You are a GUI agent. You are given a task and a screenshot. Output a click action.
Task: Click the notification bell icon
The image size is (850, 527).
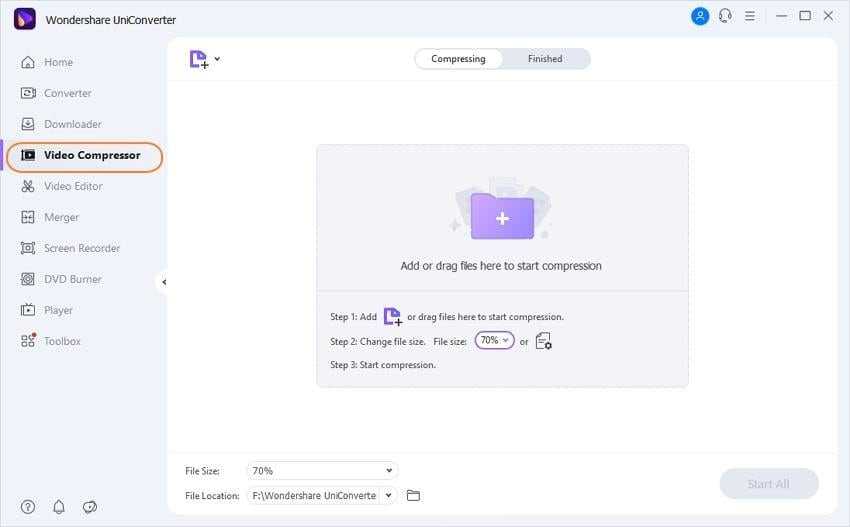point(59,507)
